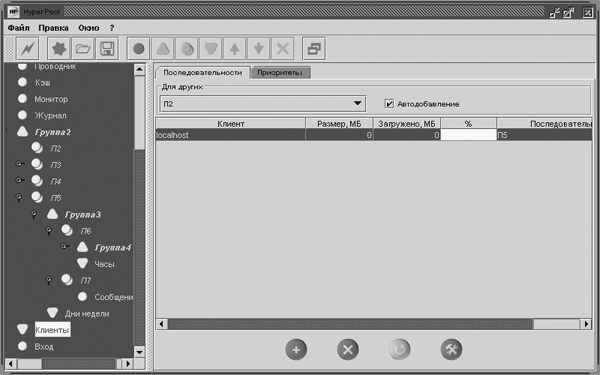Screen dimensions: 600x375
Task: Switch to the Последовательности tab
Action: point(203,73)
